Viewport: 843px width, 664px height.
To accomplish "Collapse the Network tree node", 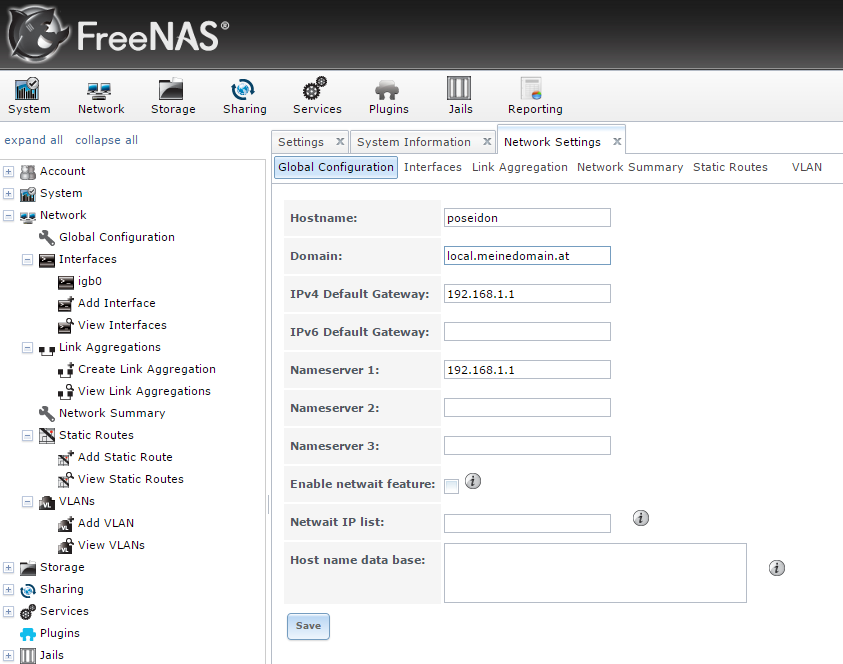I will 8,216.
